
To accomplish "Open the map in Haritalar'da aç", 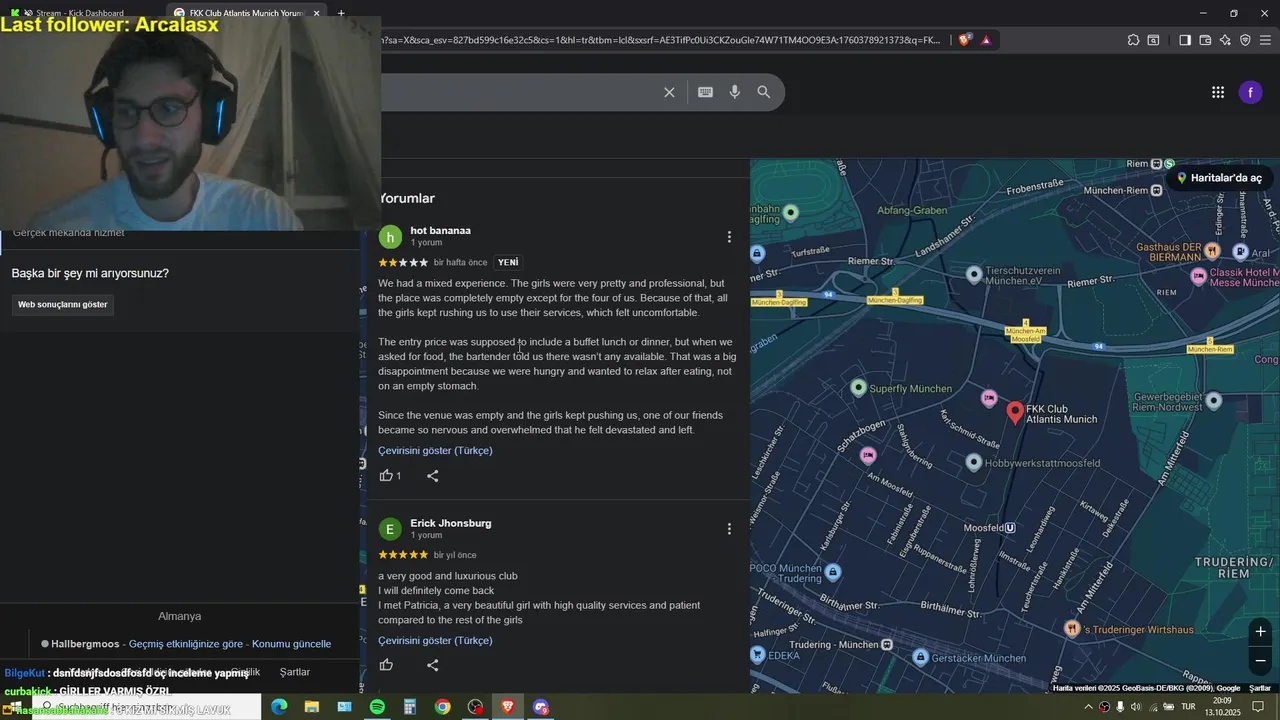I will pos(1218,178).
